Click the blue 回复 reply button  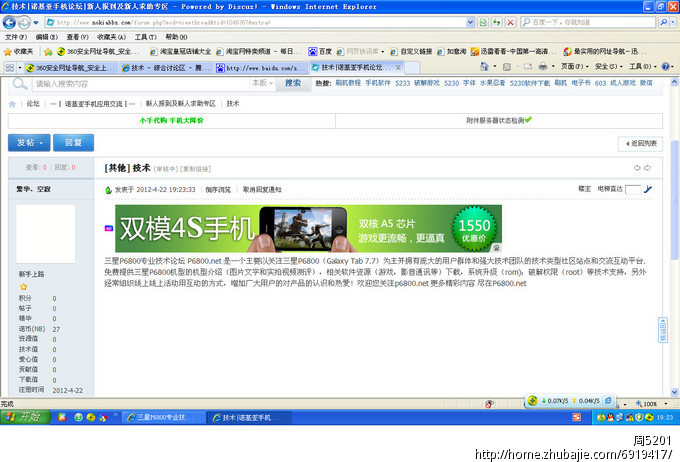(x=79, y=143)
